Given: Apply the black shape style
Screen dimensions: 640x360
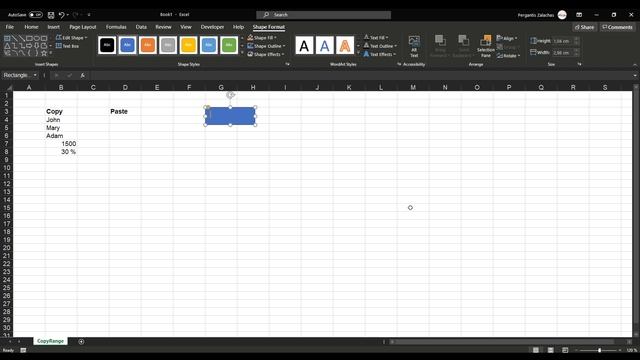Looking at the screenshot, I should point(107,45).
